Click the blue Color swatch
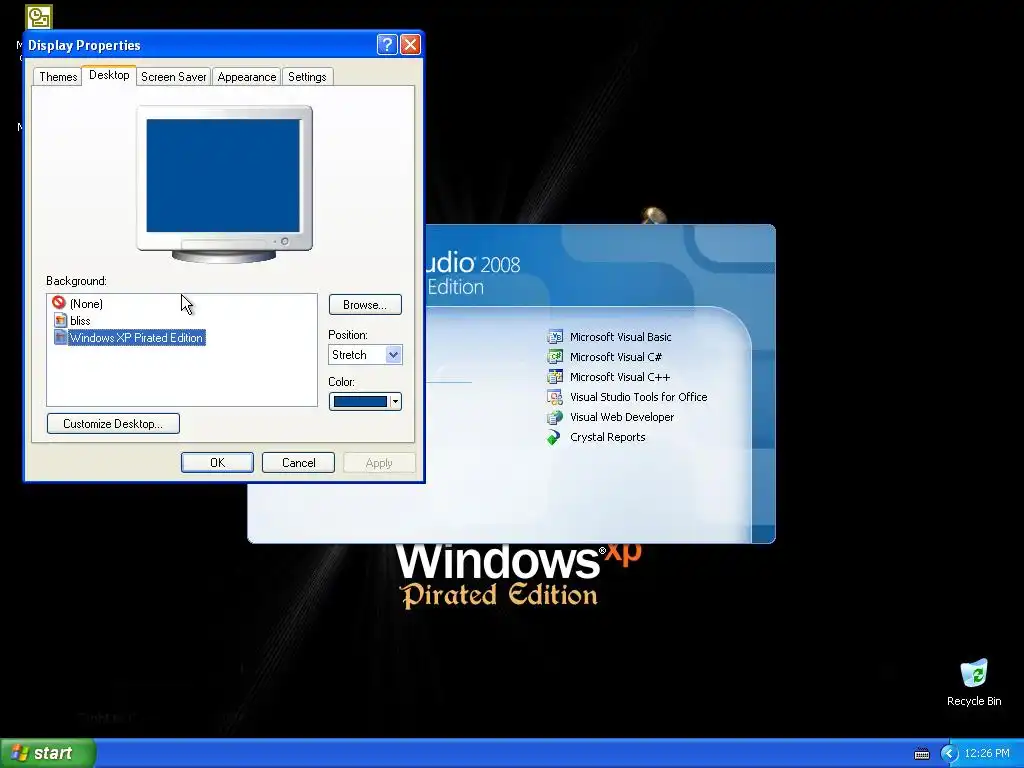Viewport: 1024px width, 768px height. point(360,402)
